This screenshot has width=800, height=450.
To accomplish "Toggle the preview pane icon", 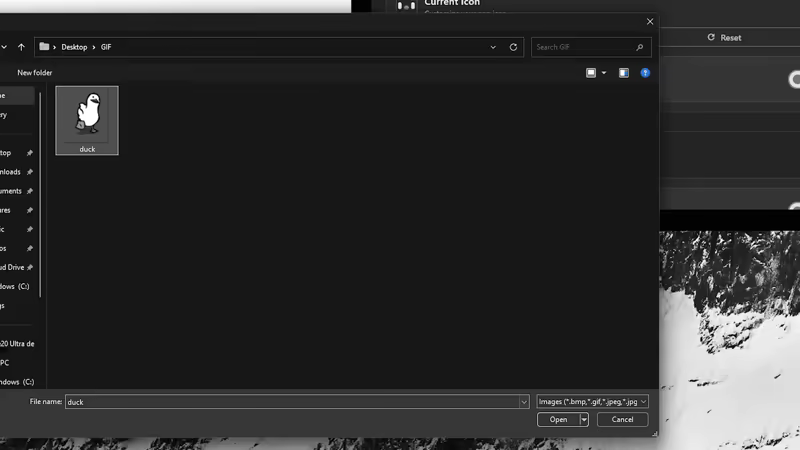I will pyautogui.click(x=623, y=73).
